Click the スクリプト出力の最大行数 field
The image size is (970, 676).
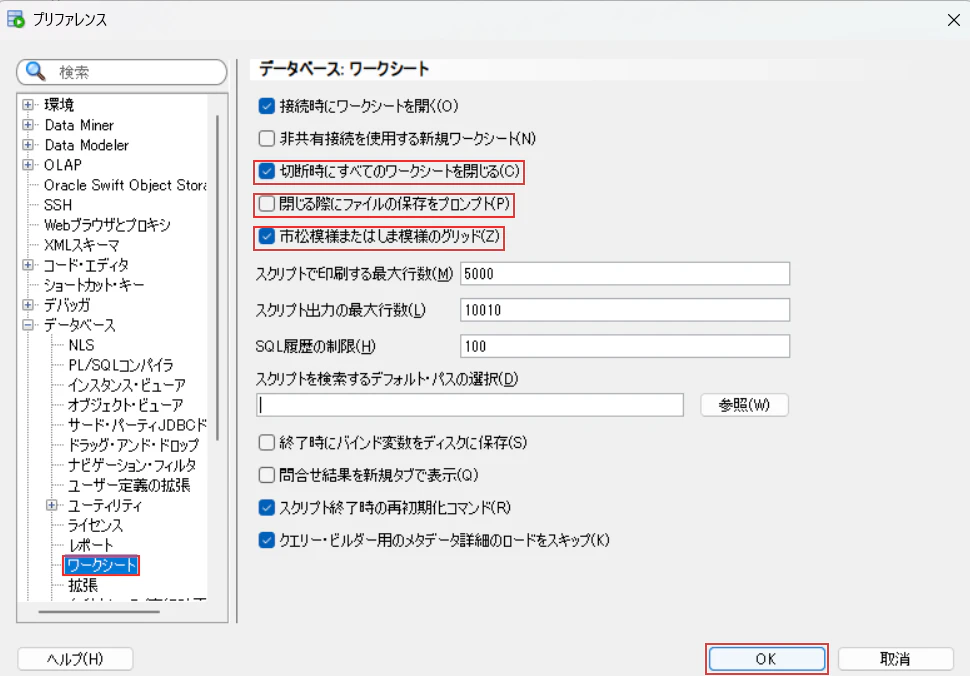[625, 310]
